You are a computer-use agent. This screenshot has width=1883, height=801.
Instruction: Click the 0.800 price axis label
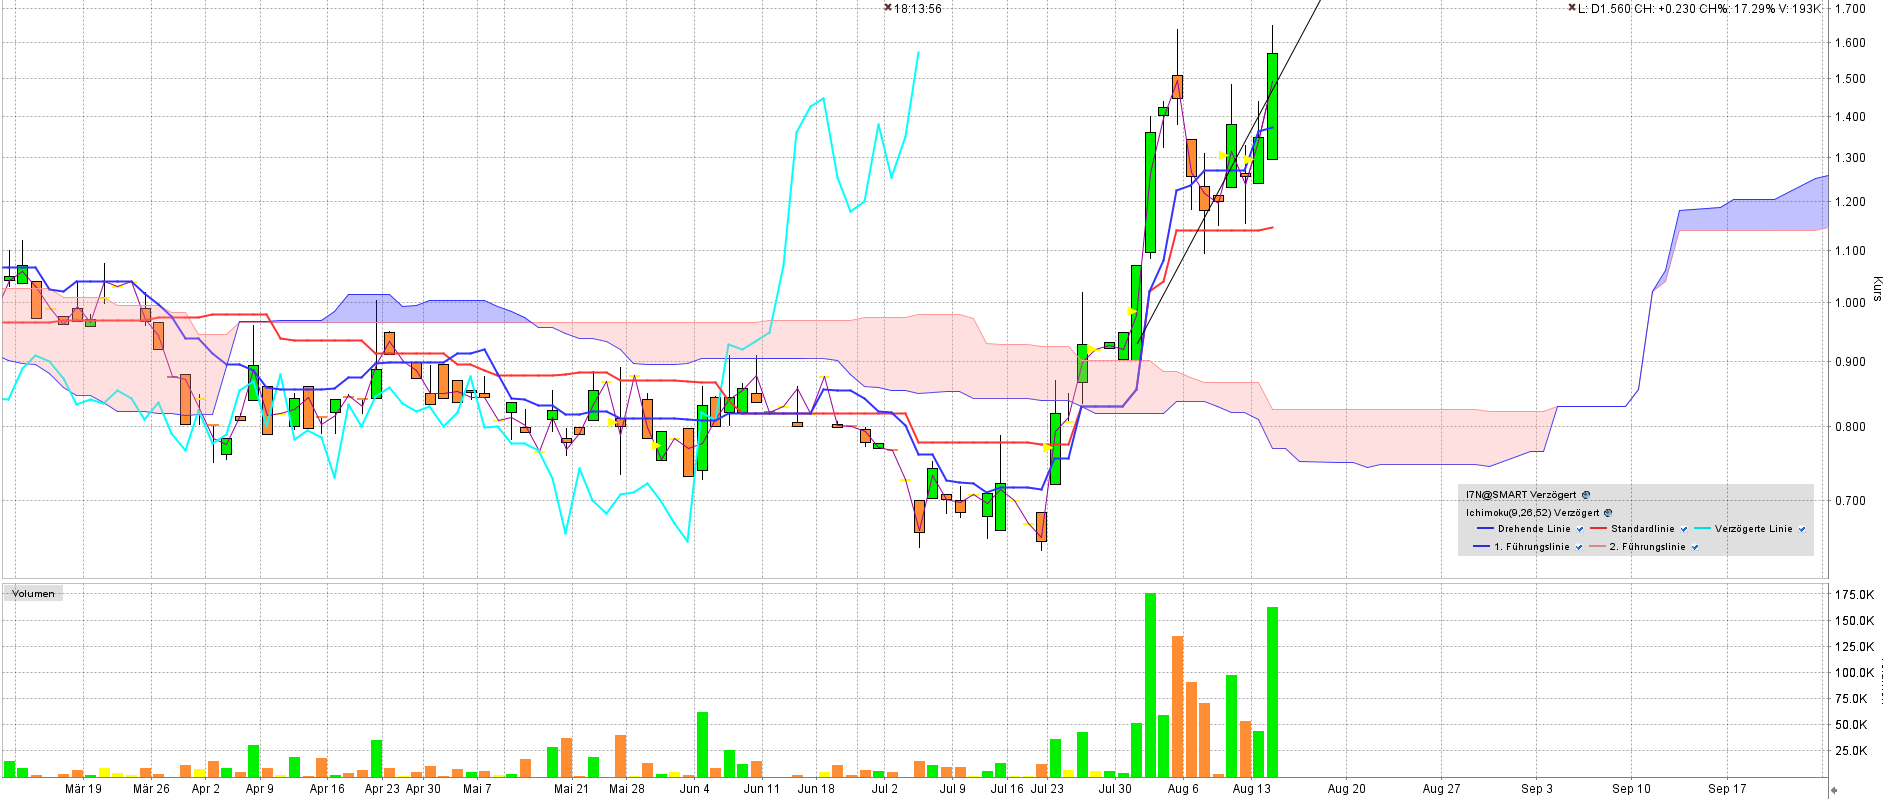1850,427
